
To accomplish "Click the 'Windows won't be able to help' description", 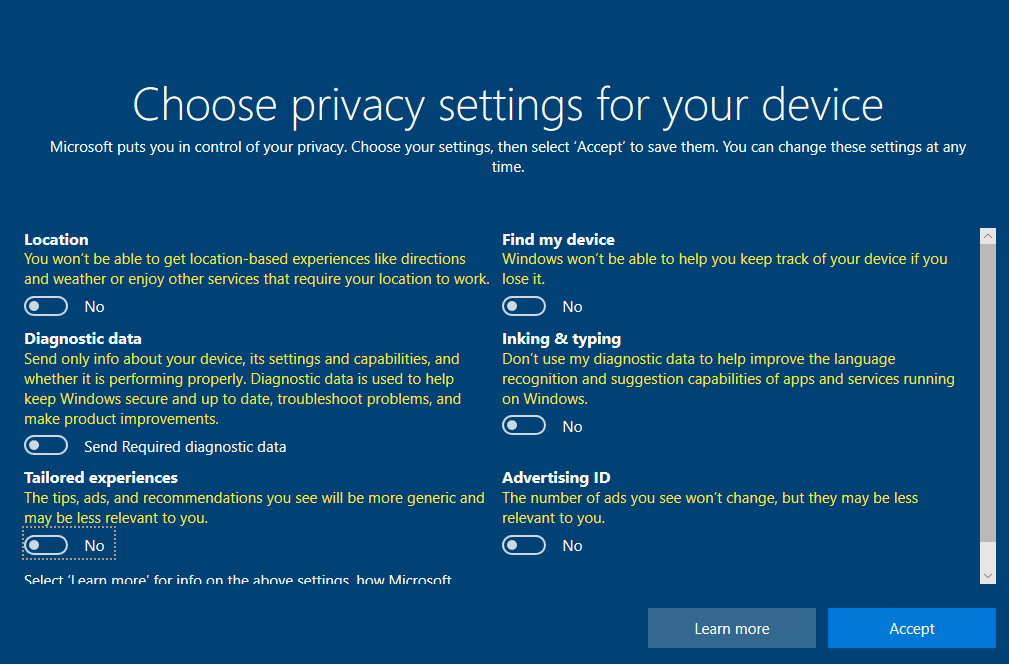I will pyautogui.click(x=725, y=269).
